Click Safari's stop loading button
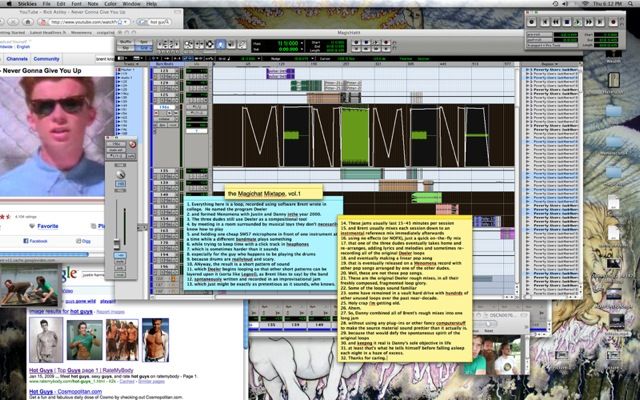Screen dimensions: 640x400 pos(13,22)
